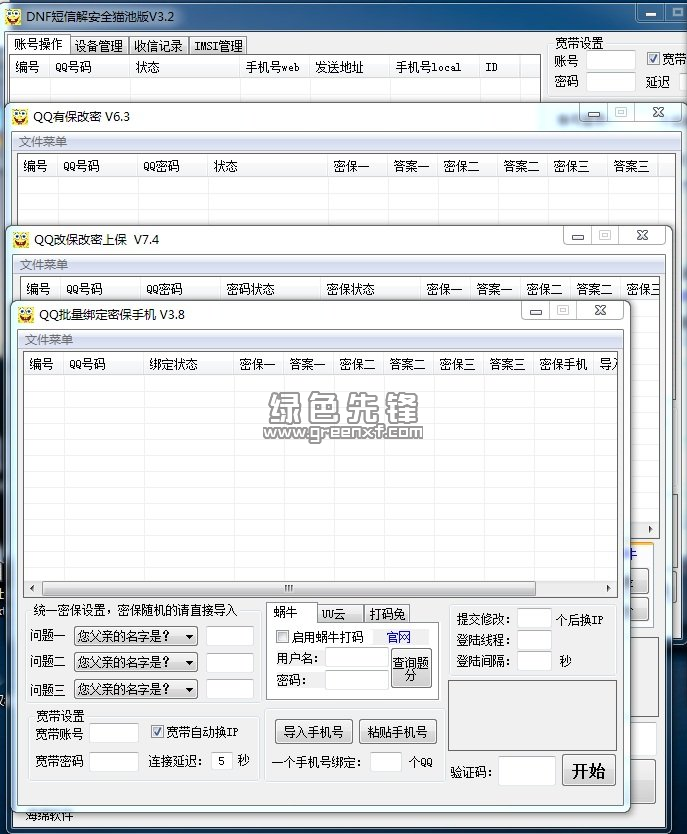Open 文件菜单 in QQ有保改密 window

click(x=43, y=141)
